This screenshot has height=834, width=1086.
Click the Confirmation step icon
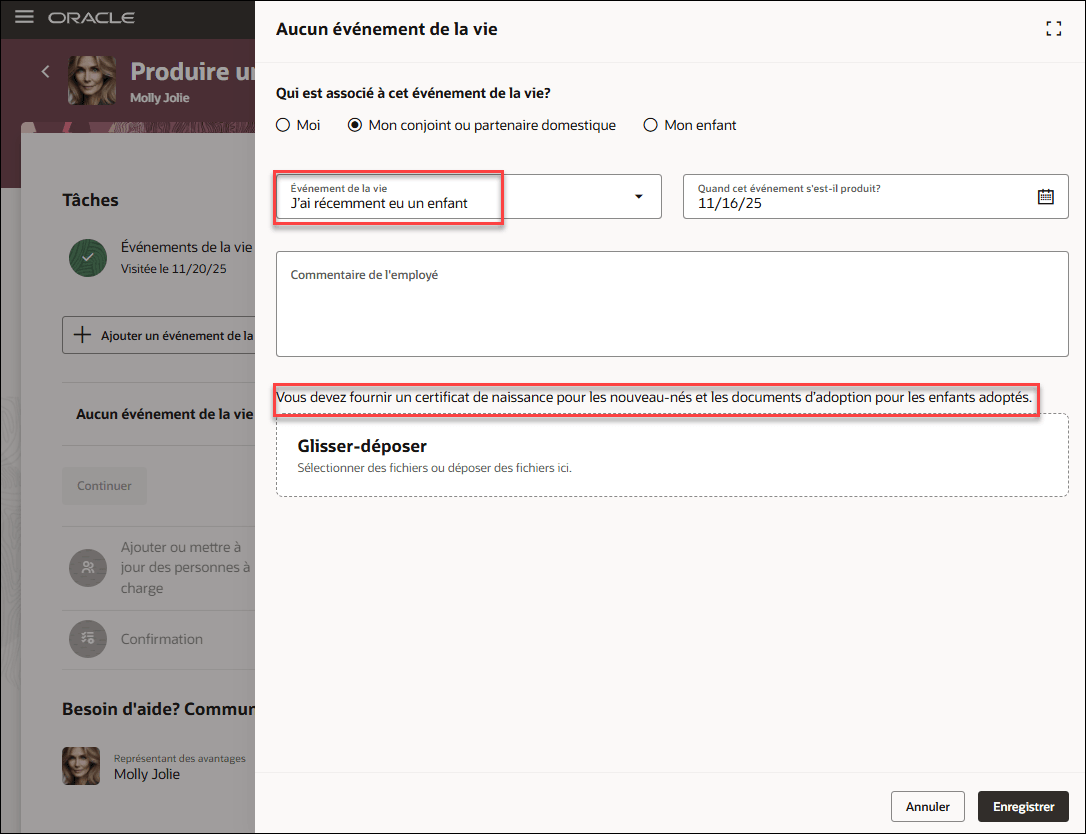[88, 638]
